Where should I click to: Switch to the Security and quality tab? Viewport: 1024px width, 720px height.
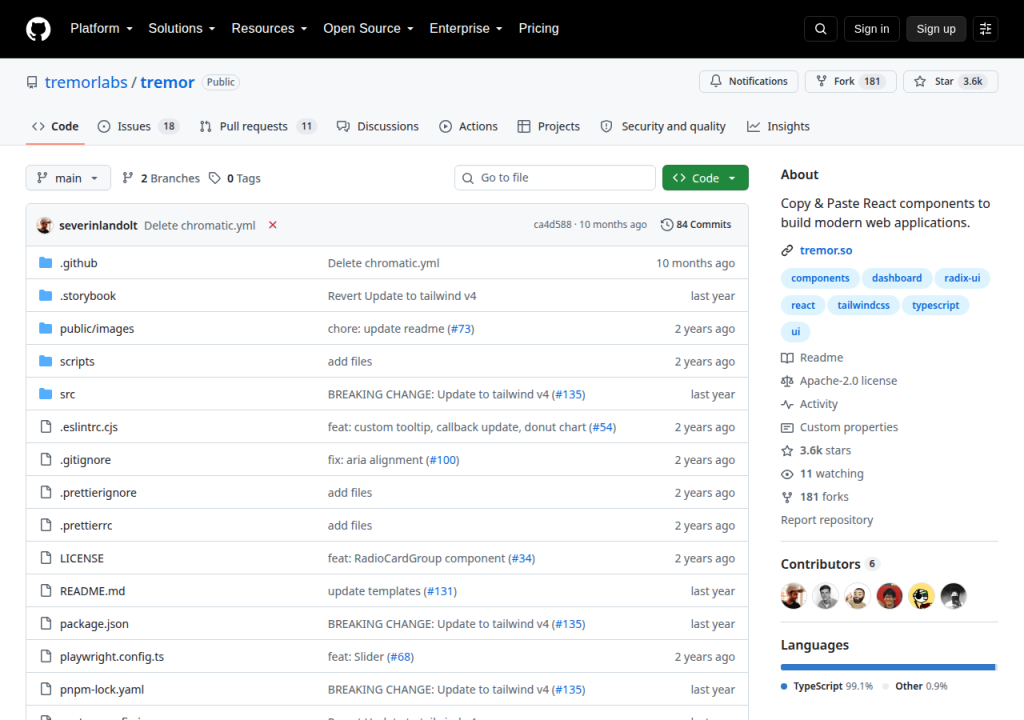(663, 126)
